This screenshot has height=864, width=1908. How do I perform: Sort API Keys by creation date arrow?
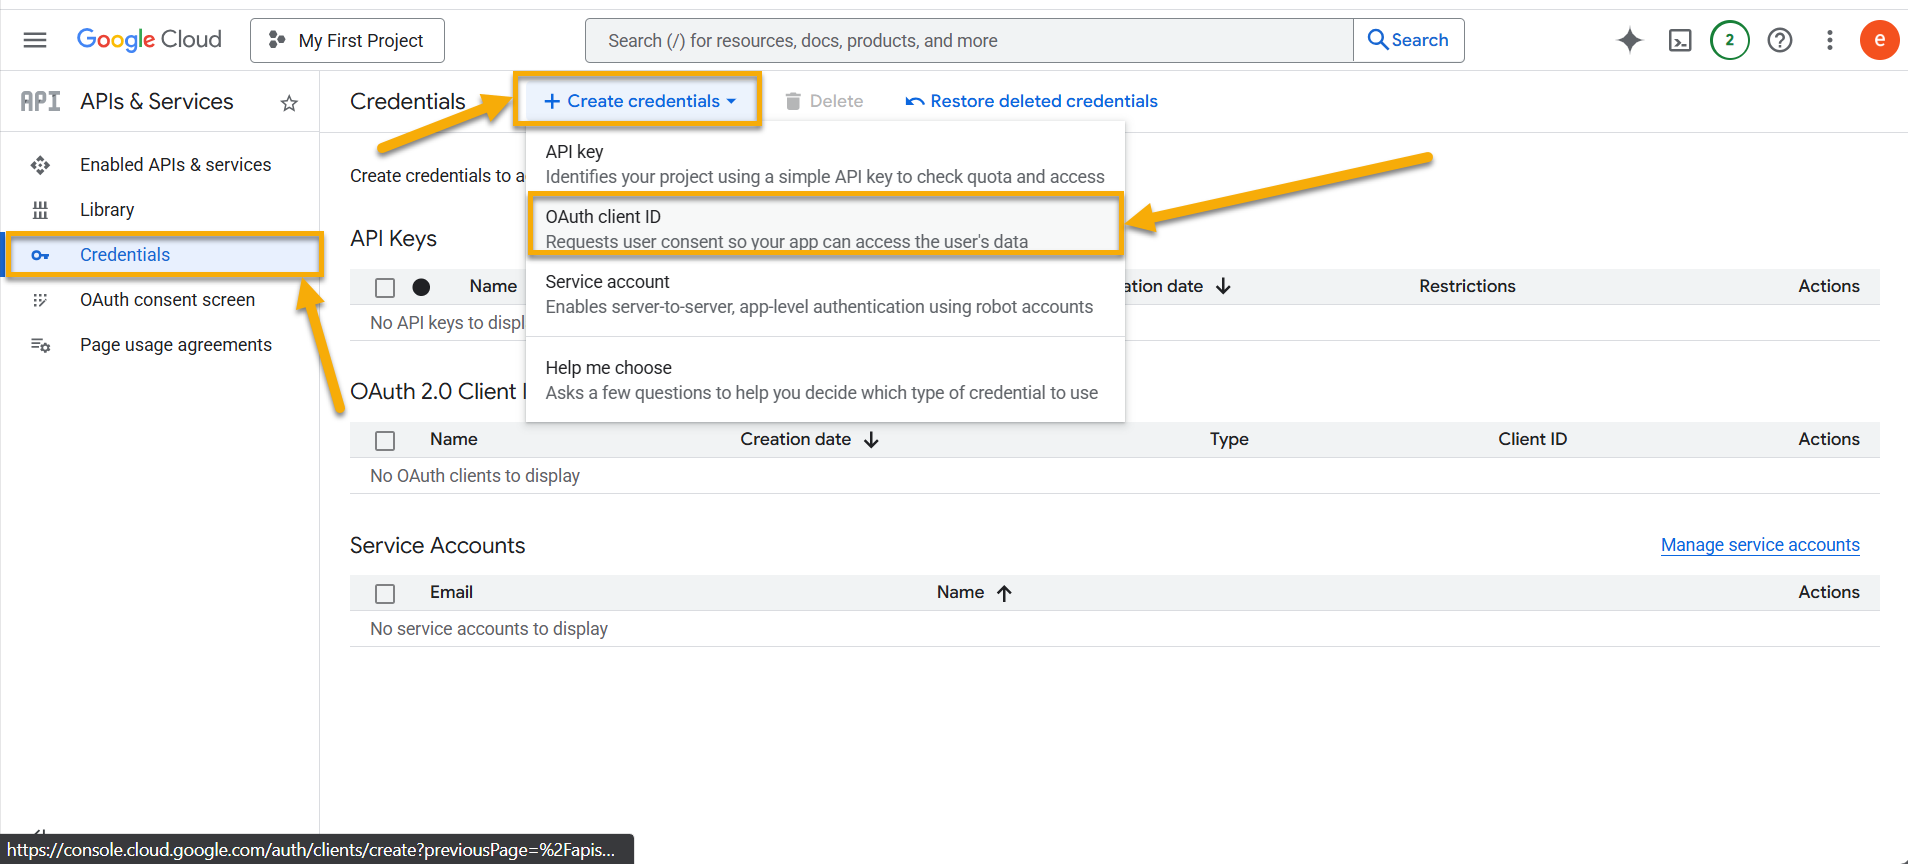(x=1223, y=286)
